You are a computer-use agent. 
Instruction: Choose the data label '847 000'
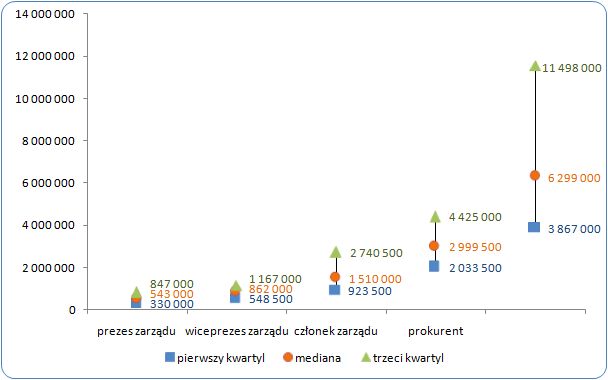(171, 284)
